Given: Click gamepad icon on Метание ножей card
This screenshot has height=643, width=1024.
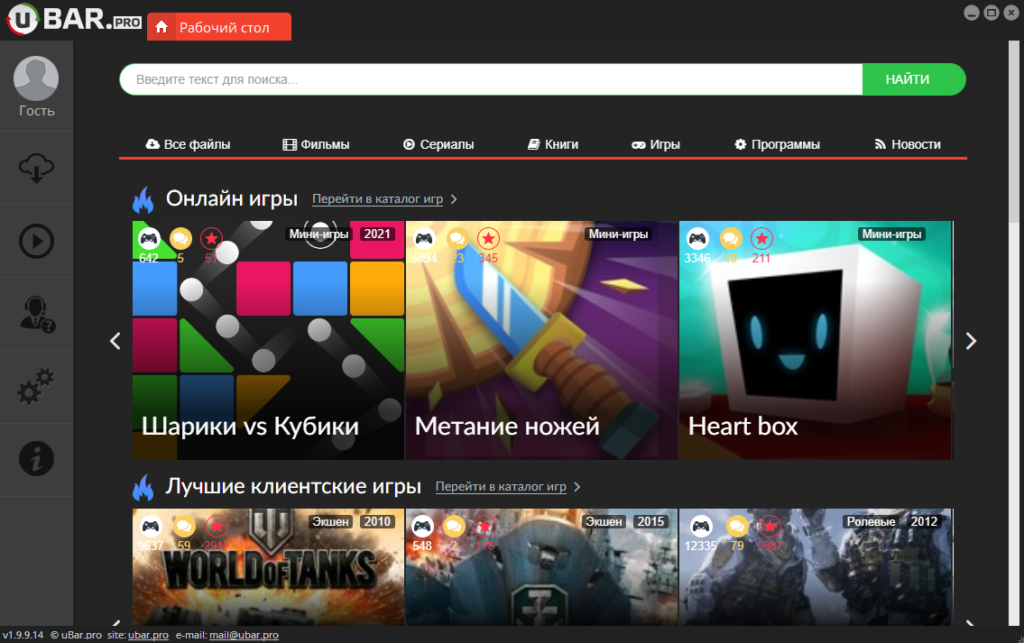Looking at the screenshot, I should (x=424, y=238).
